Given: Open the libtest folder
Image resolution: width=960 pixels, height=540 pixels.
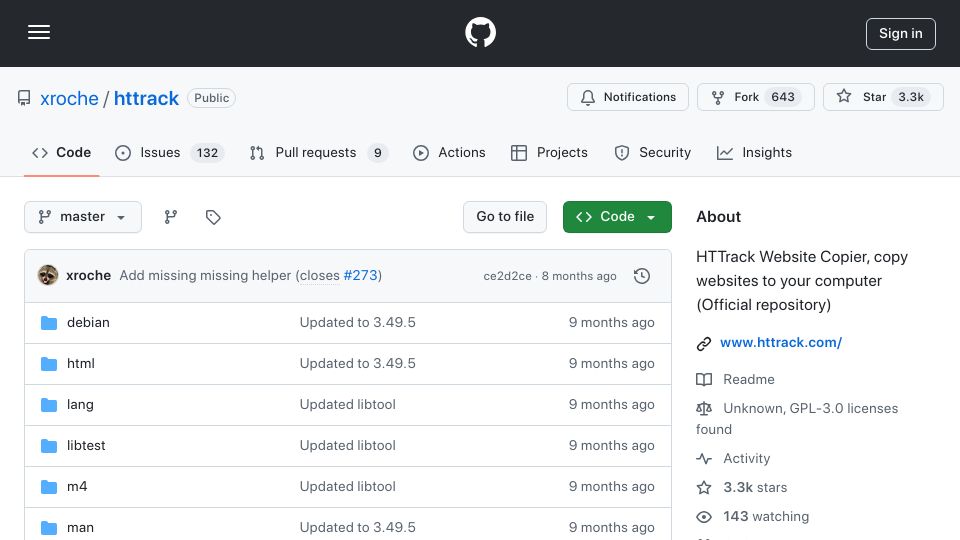Looking at the screenshot, I should point(86,446).
